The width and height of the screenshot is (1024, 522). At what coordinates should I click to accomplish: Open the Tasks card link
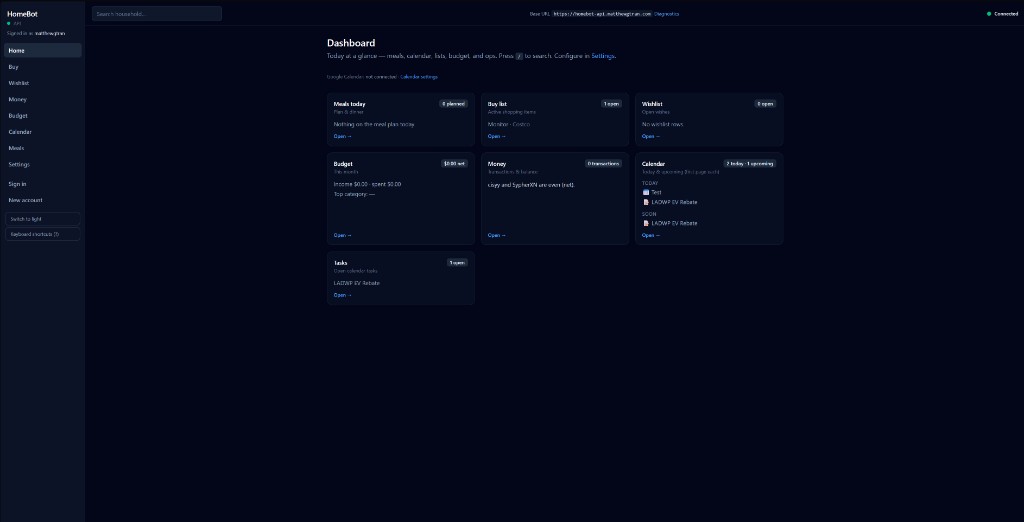[x=343, y=295]
